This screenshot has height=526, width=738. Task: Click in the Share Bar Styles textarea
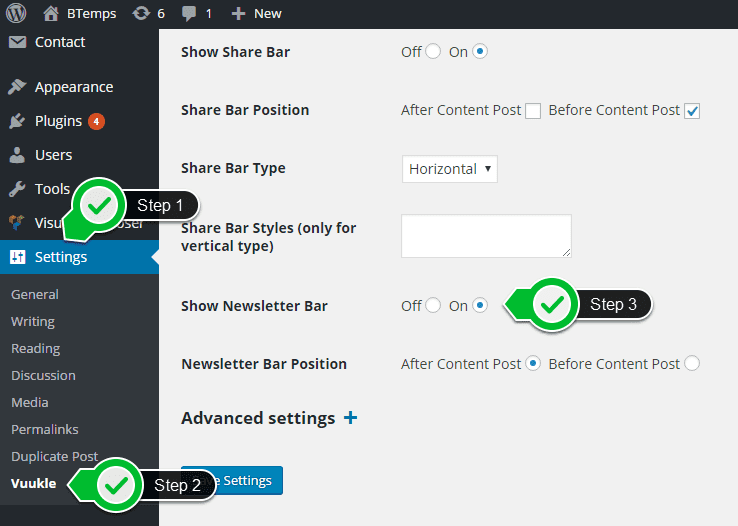(486, 236)
